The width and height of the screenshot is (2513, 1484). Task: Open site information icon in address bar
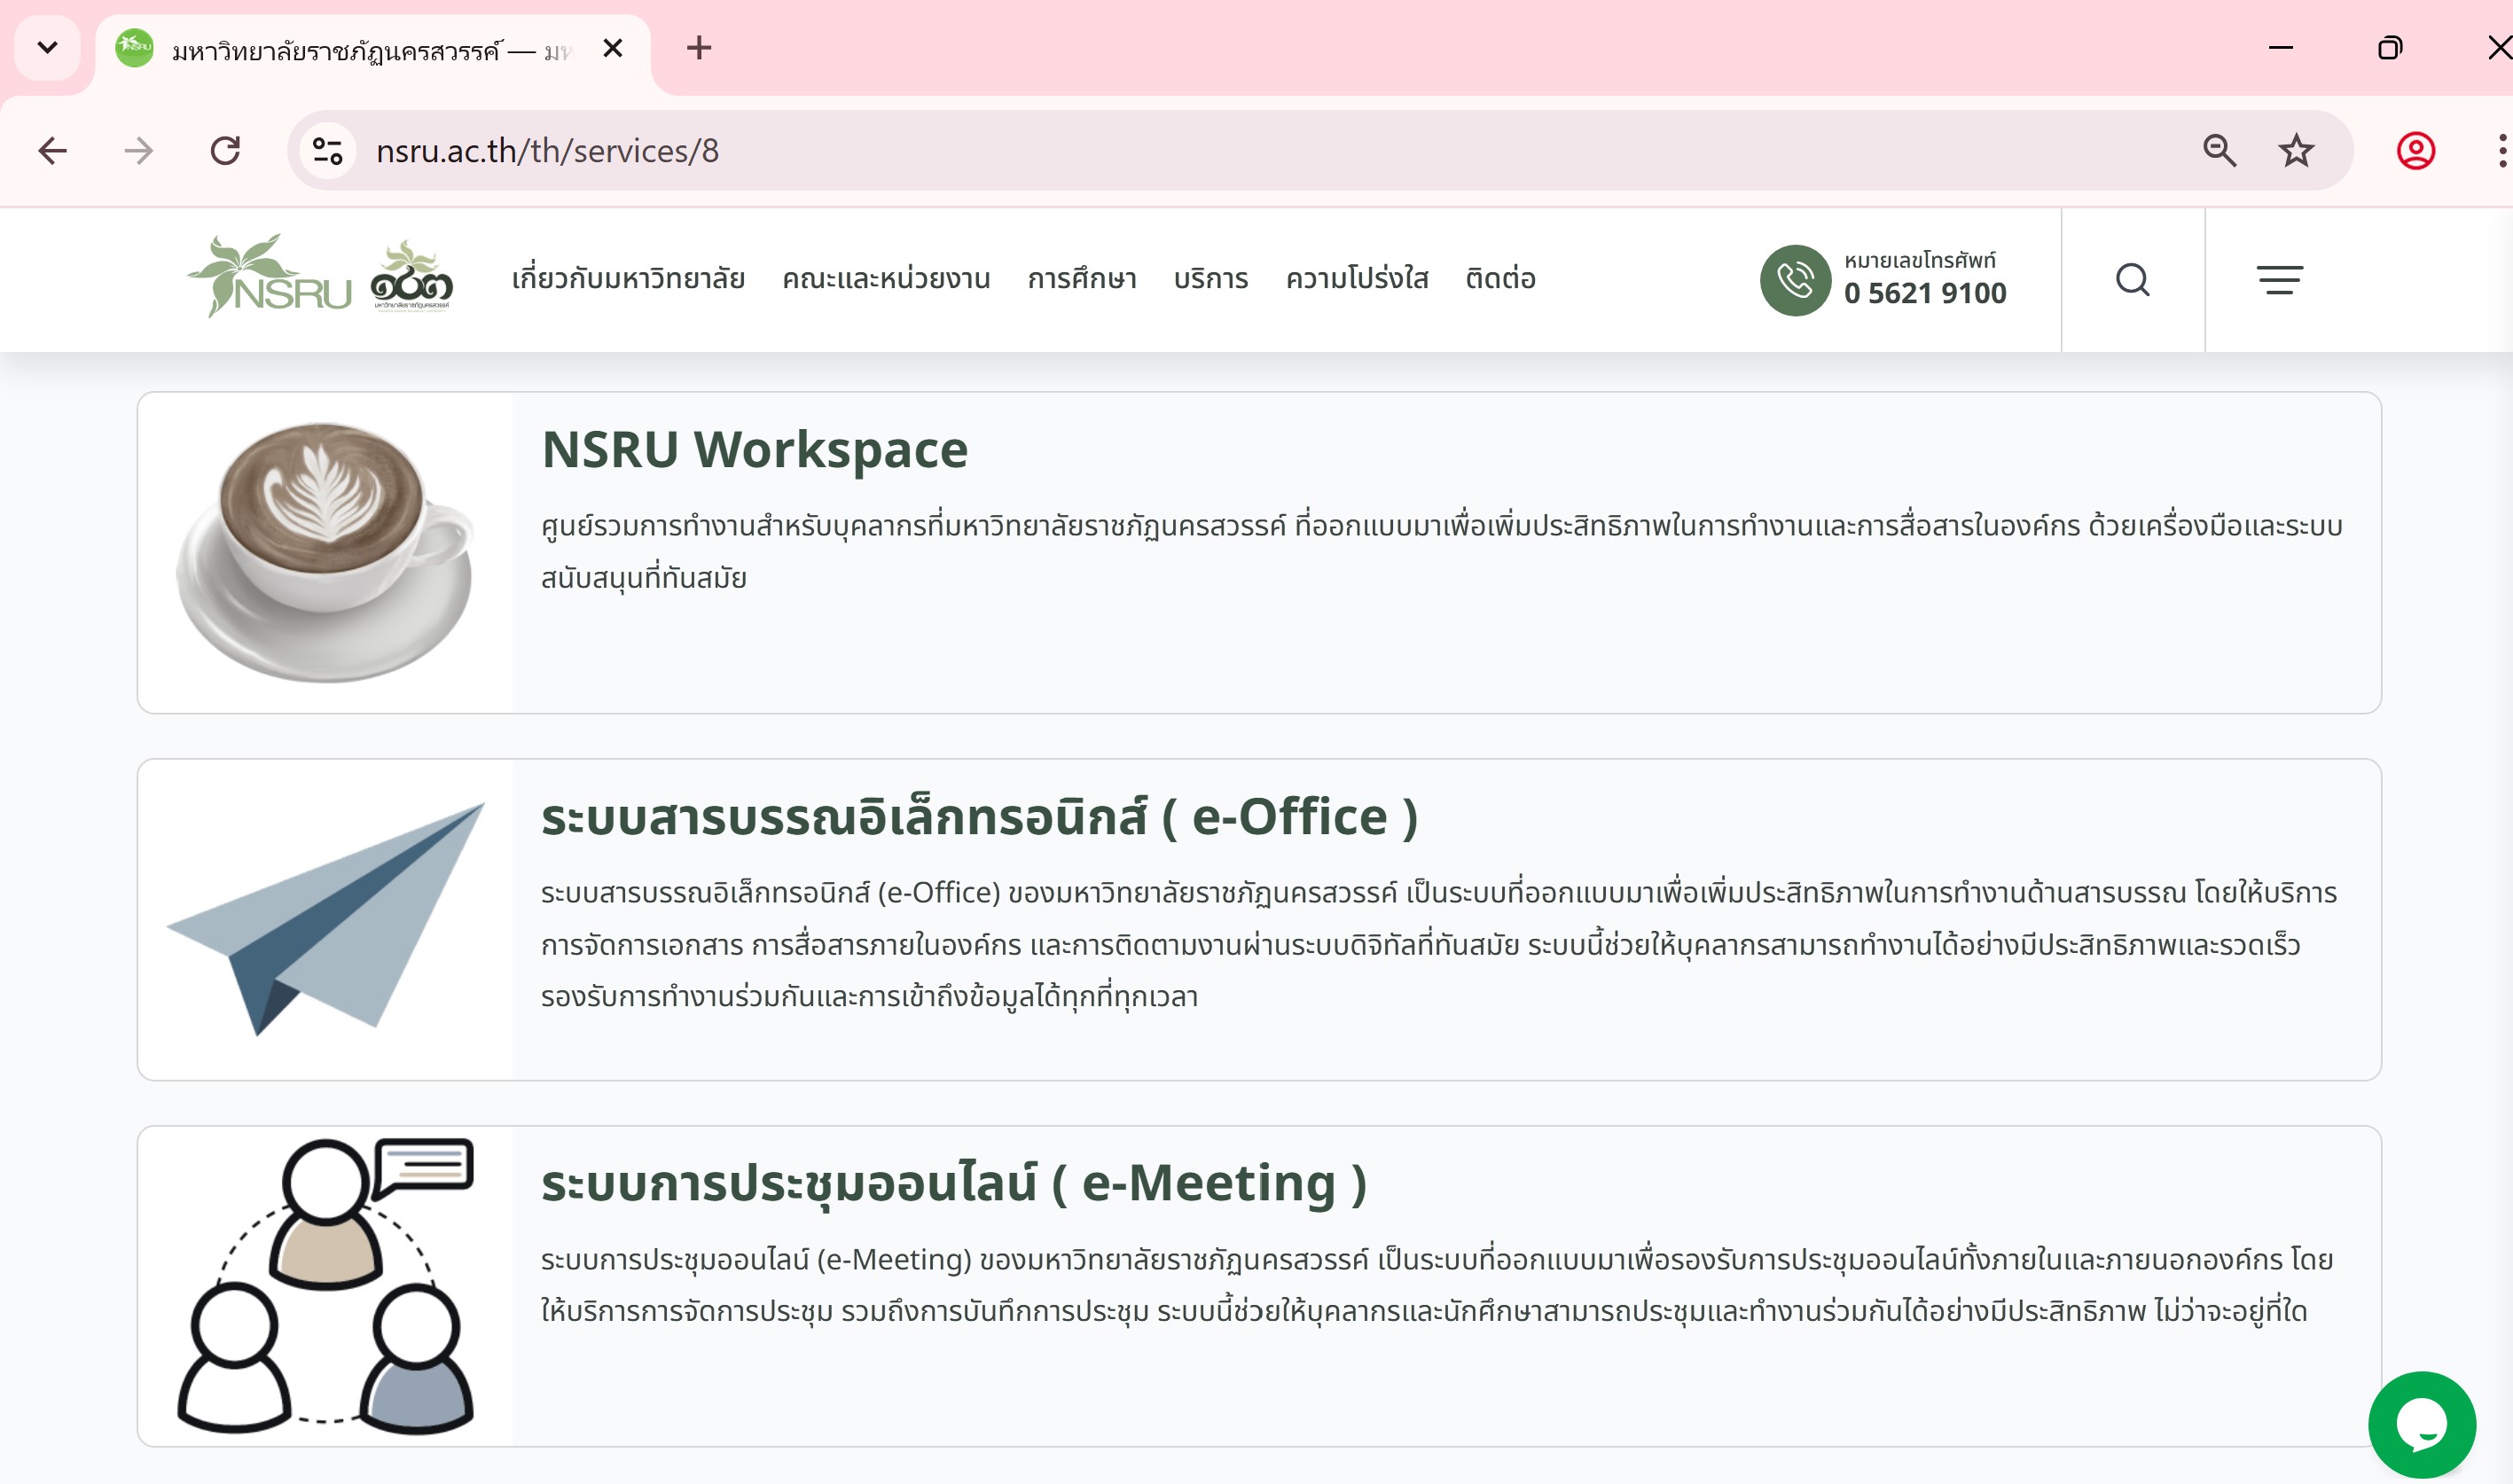click(x=328, y=151)
